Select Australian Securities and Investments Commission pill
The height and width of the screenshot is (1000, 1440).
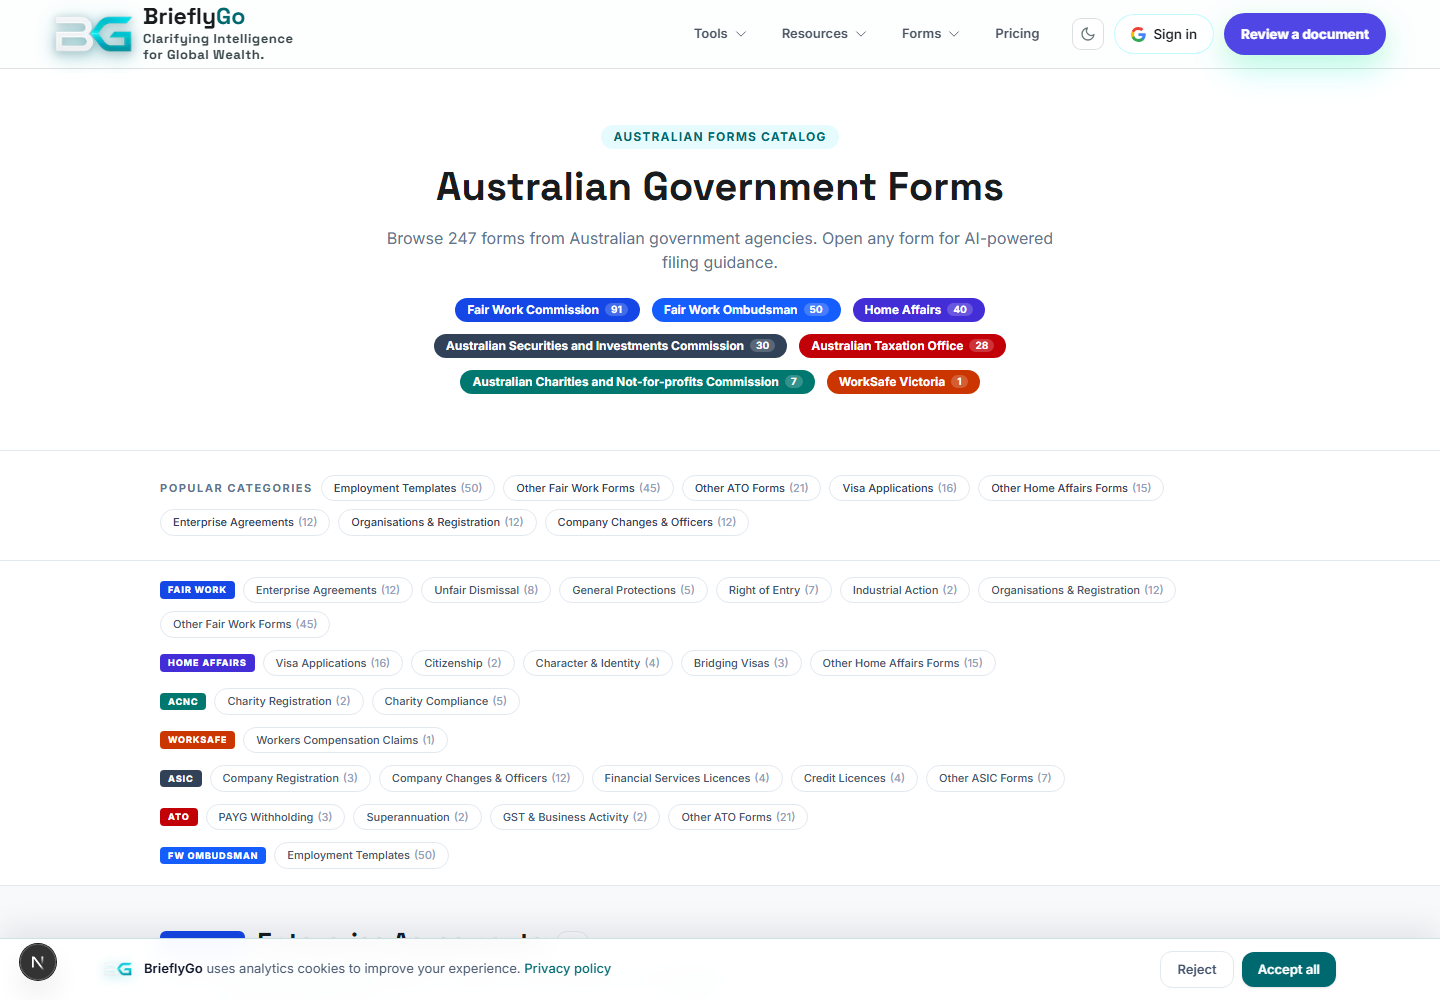click(x=610, y=346)
